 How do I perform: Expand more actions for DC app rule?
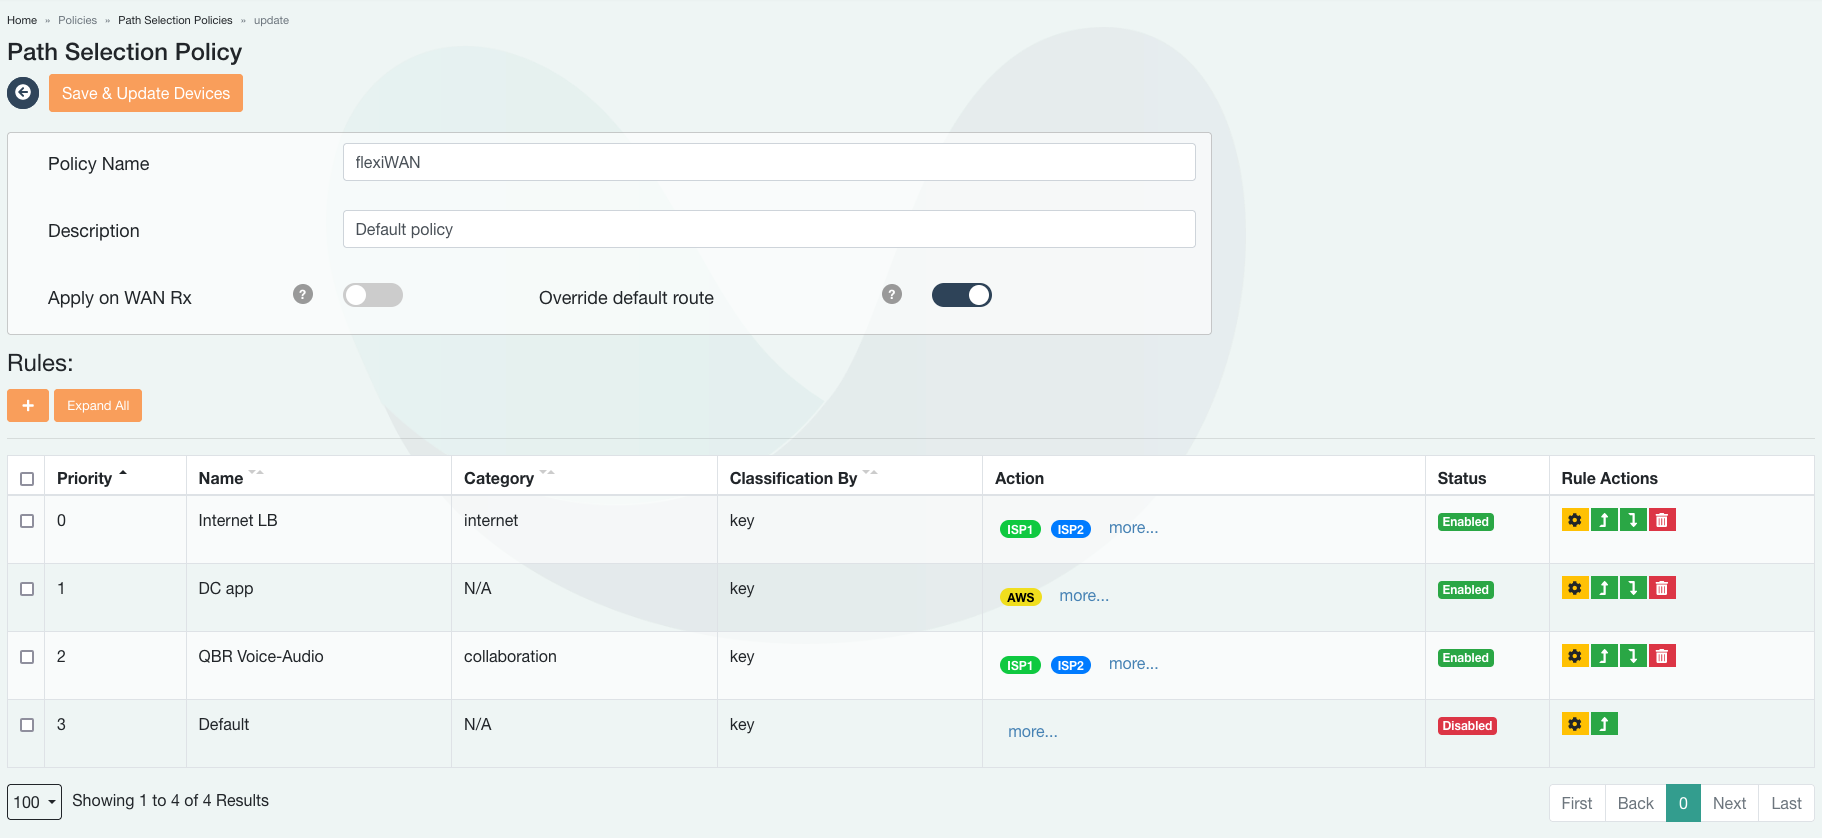point(1084,596)
